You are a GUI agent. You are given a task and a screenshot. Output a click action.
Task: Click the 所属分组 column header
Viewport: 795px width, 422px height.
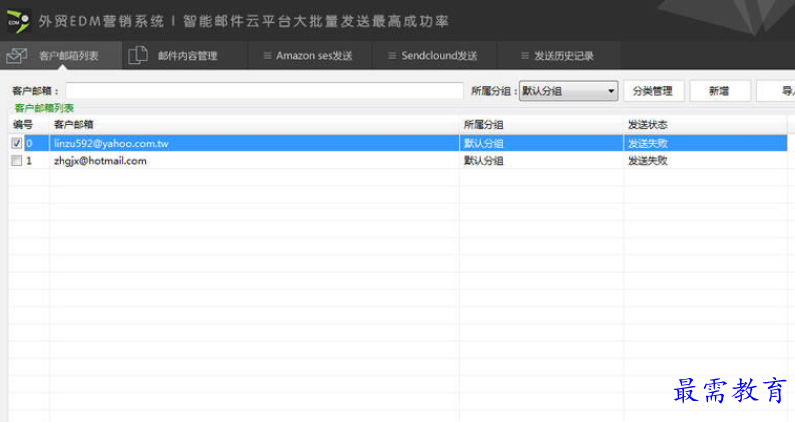tap(541, 125)
